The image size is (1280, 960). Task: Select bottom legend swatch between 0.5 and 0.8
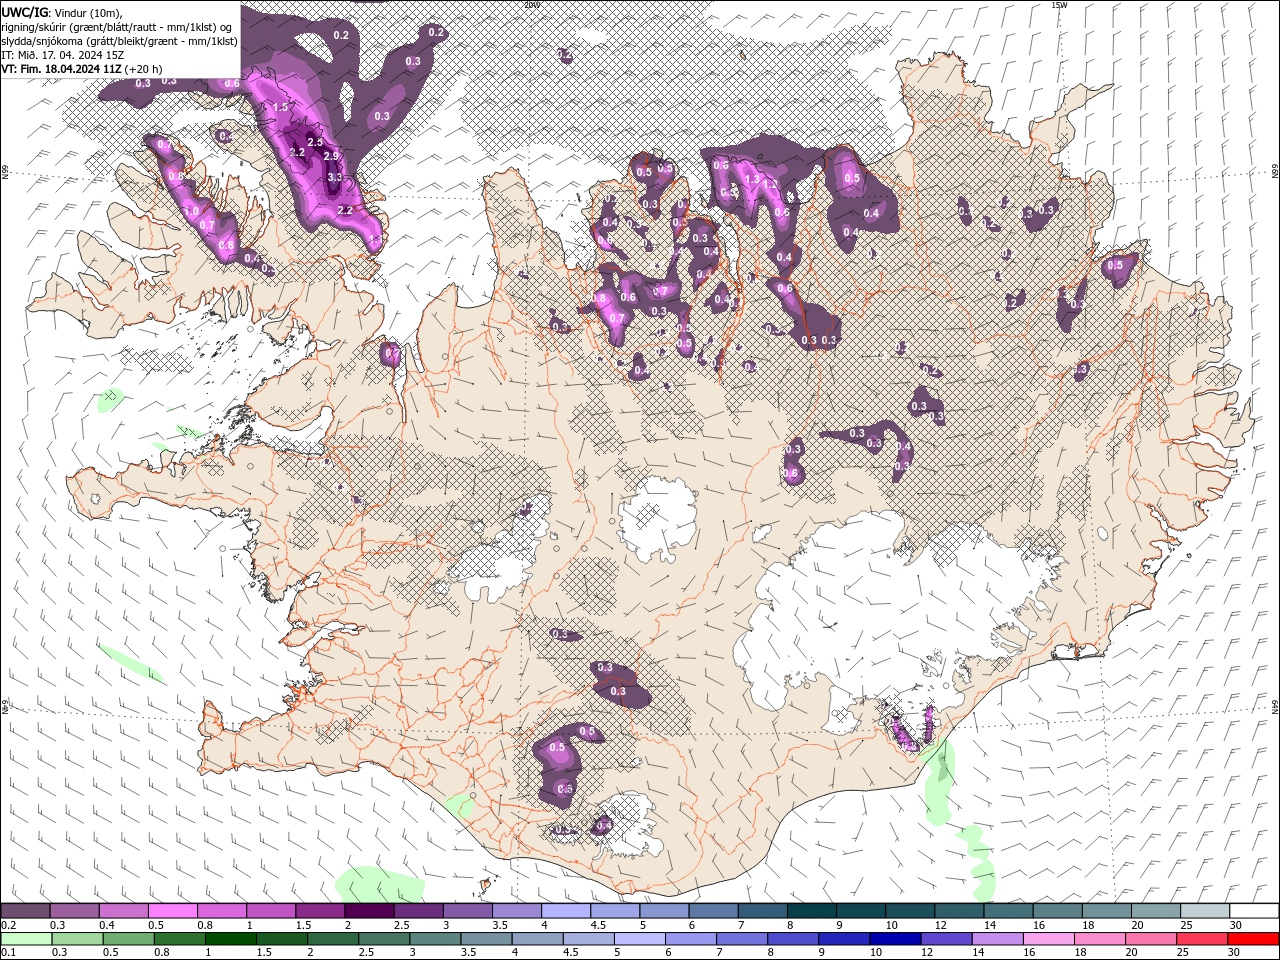point(128,938)
